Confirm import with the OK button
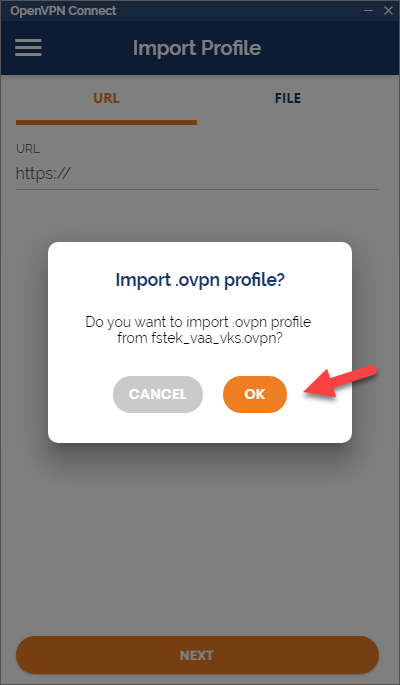Image resolution: width=400 pixels, height=685 pixels. pyautogui.click(x=255, y=394)
